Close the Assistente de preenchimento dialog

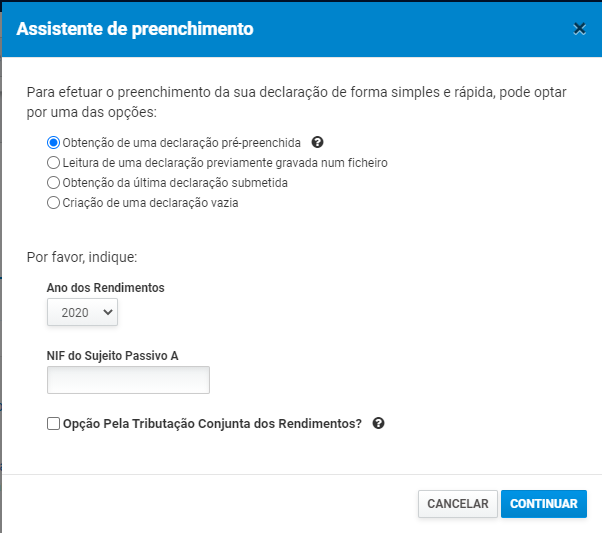579,29
